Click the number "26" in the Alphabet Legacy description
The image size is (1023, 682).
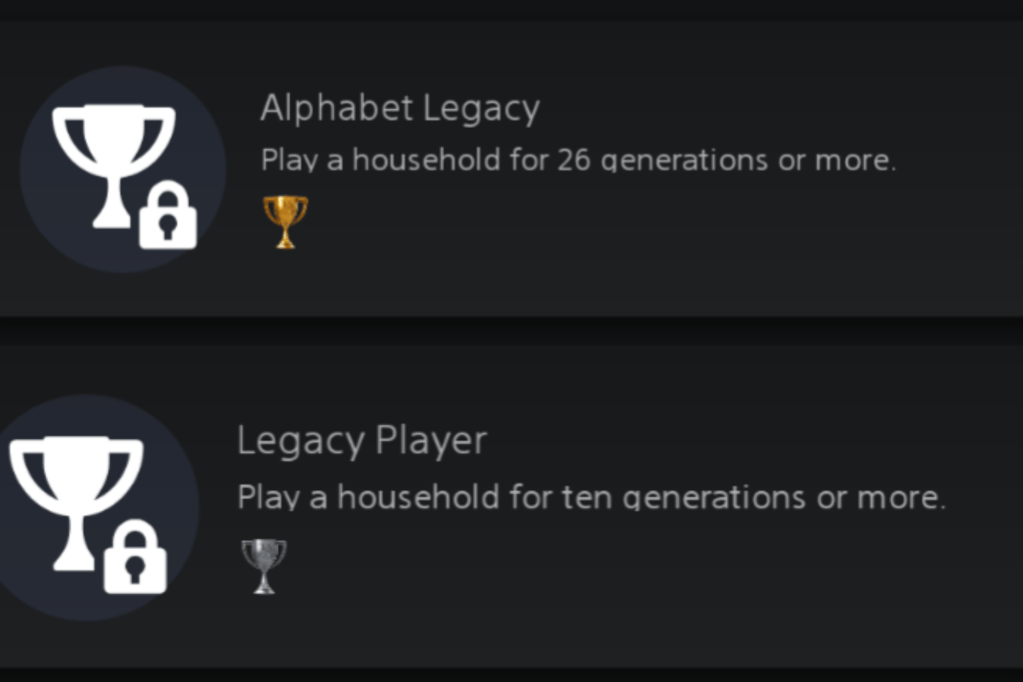click(574, 160)
